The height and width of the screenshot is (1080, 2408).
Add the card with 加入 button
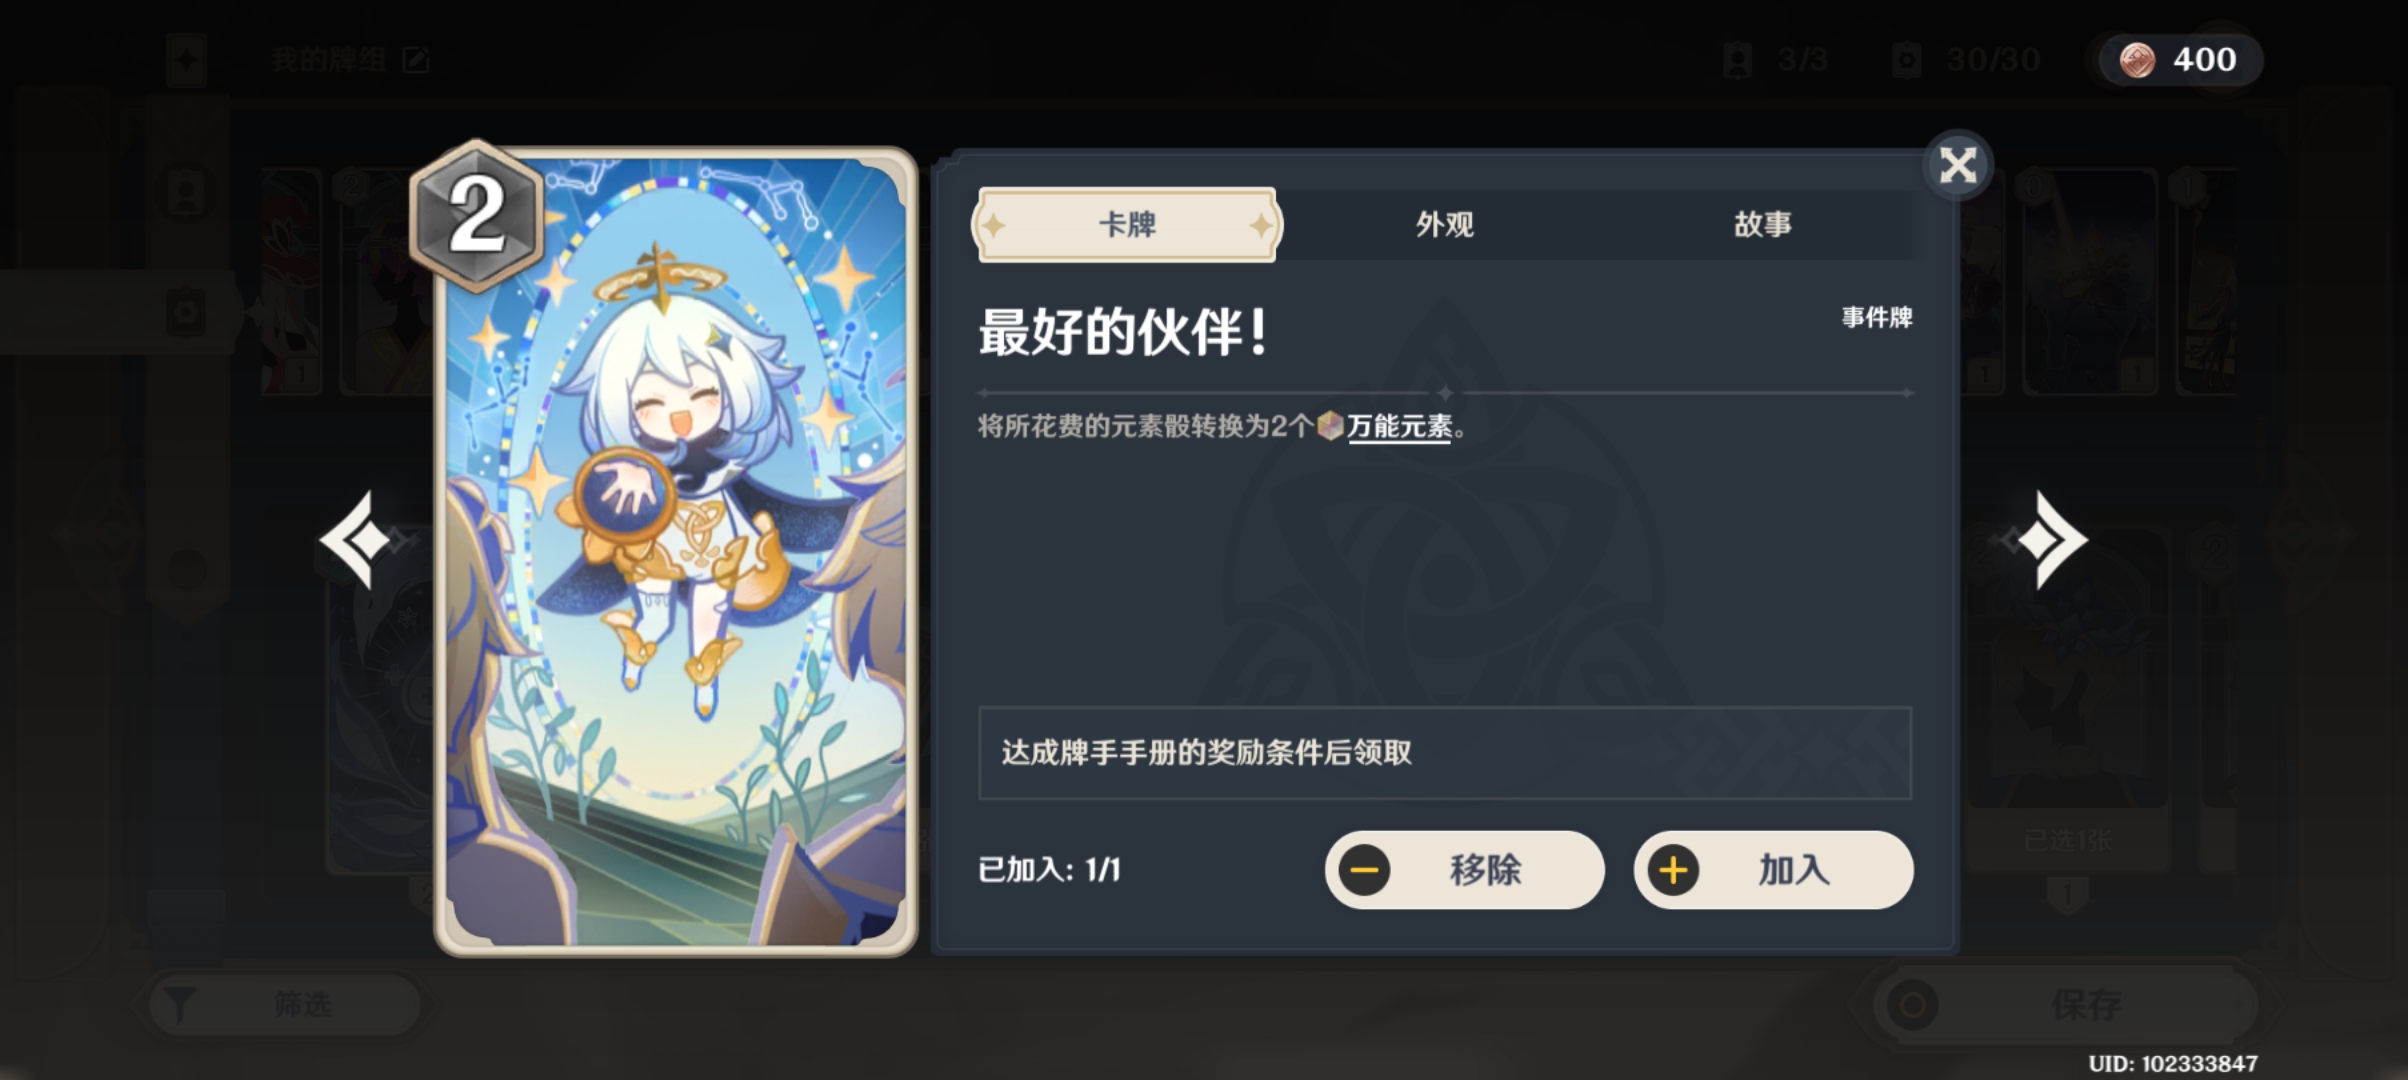[x=1774, y=870]
